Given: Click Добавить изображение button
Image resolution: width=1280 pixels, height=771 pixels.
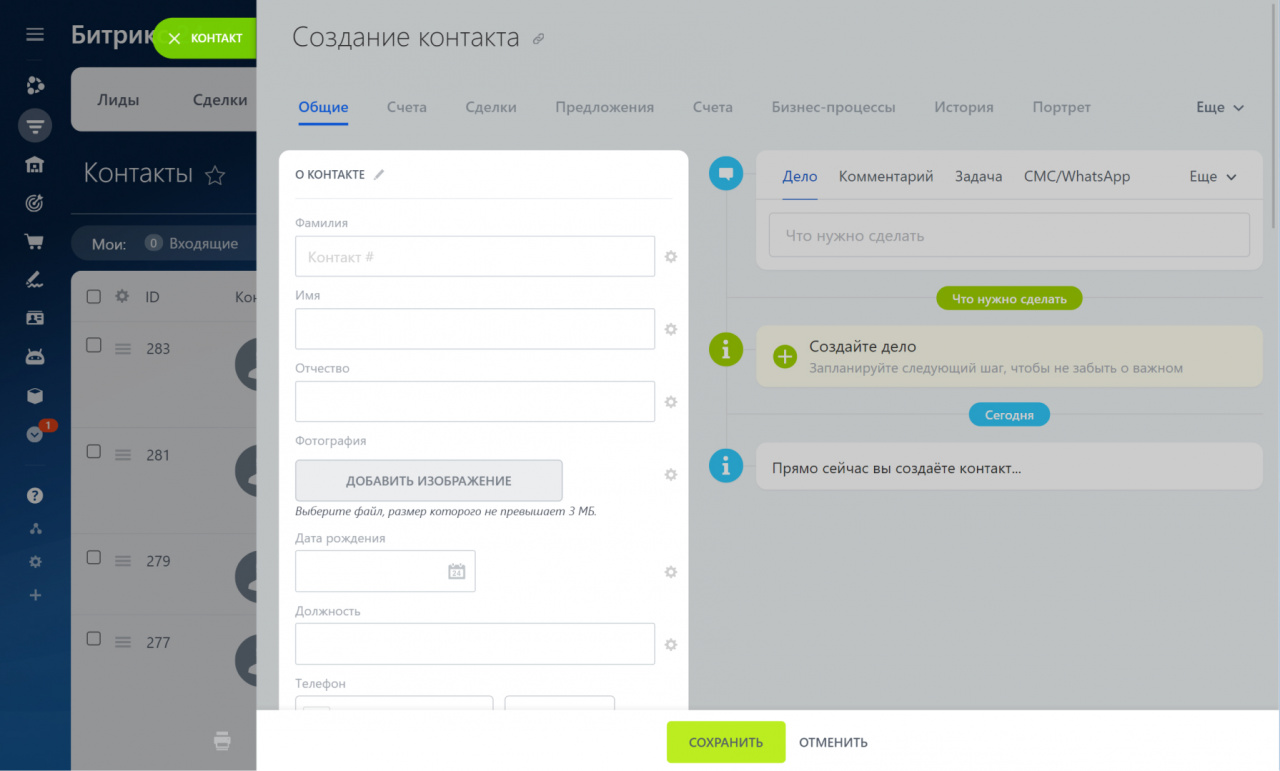Looking at the screenshot, I should point(429,481).
